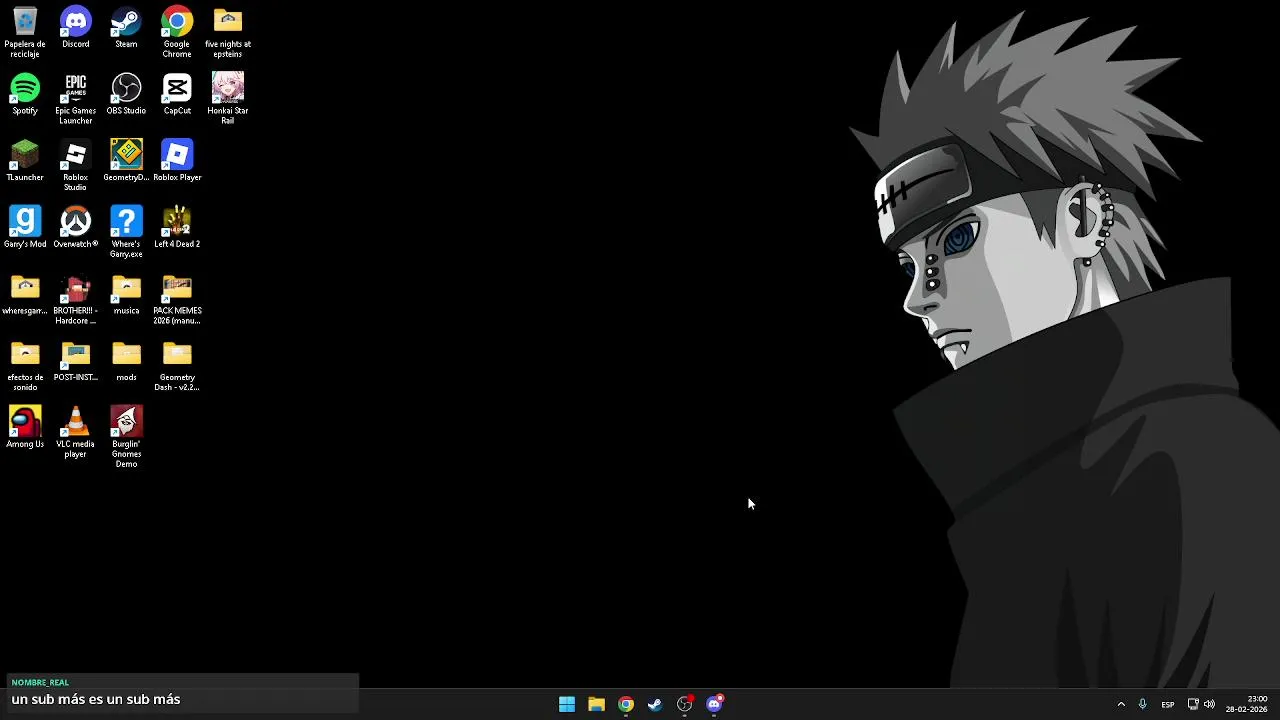Select the OBS Studio desktop shortcut
This screenshot has width=1280, height=720.
pyautogui.click(x=126, y=94)
